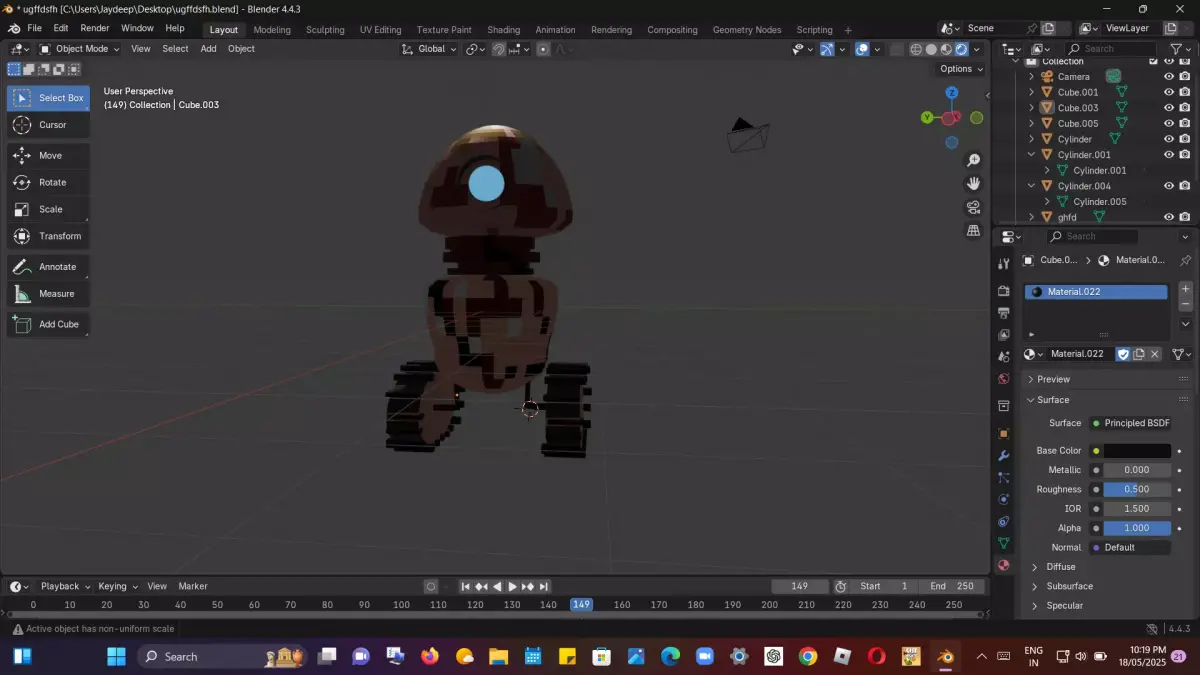
Task: Choose the Scale tool
Action: 48,209
